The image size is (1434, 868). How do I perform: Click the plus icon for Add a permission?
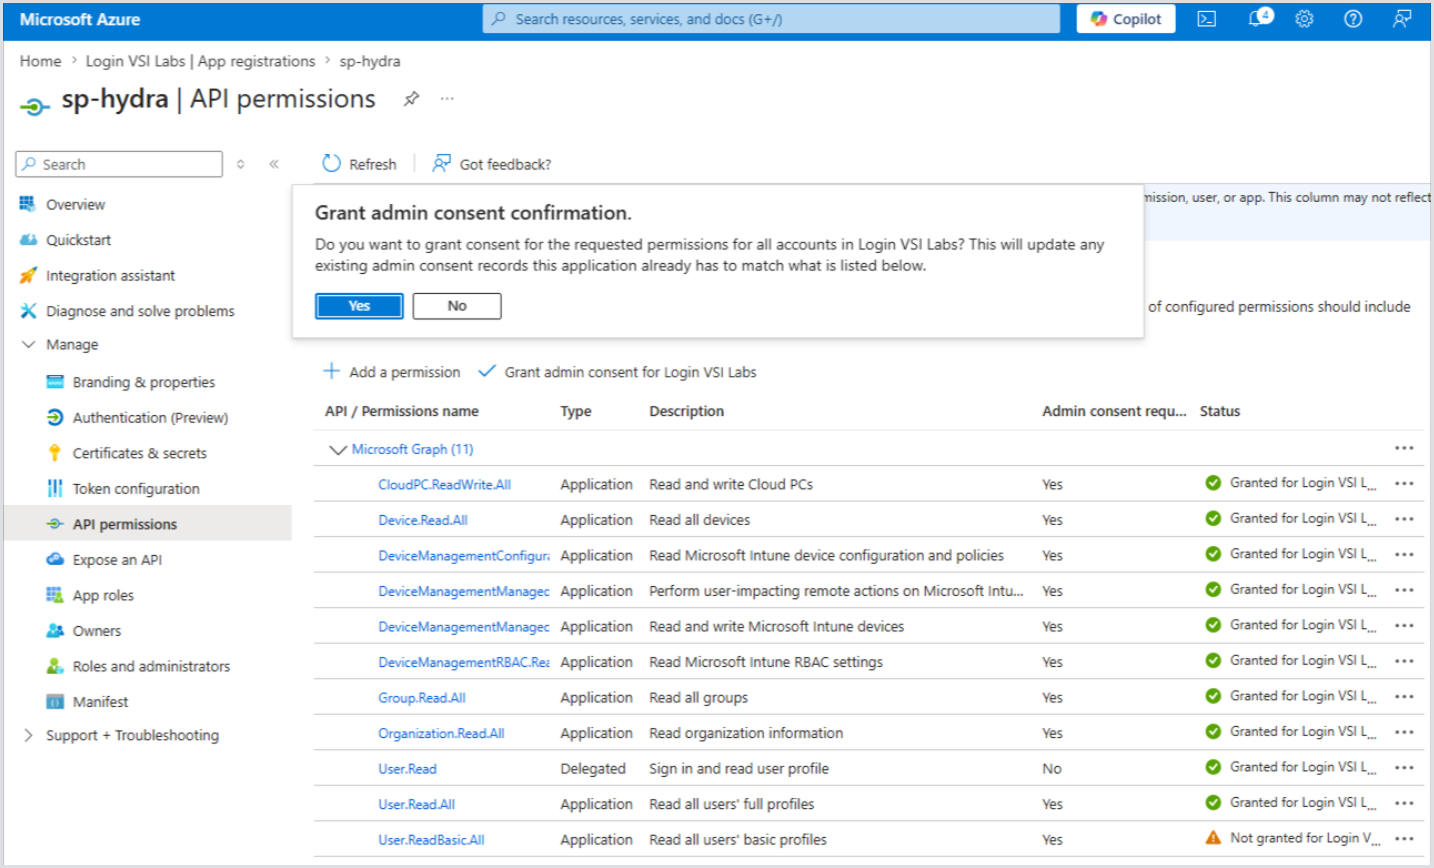(331, 372)
